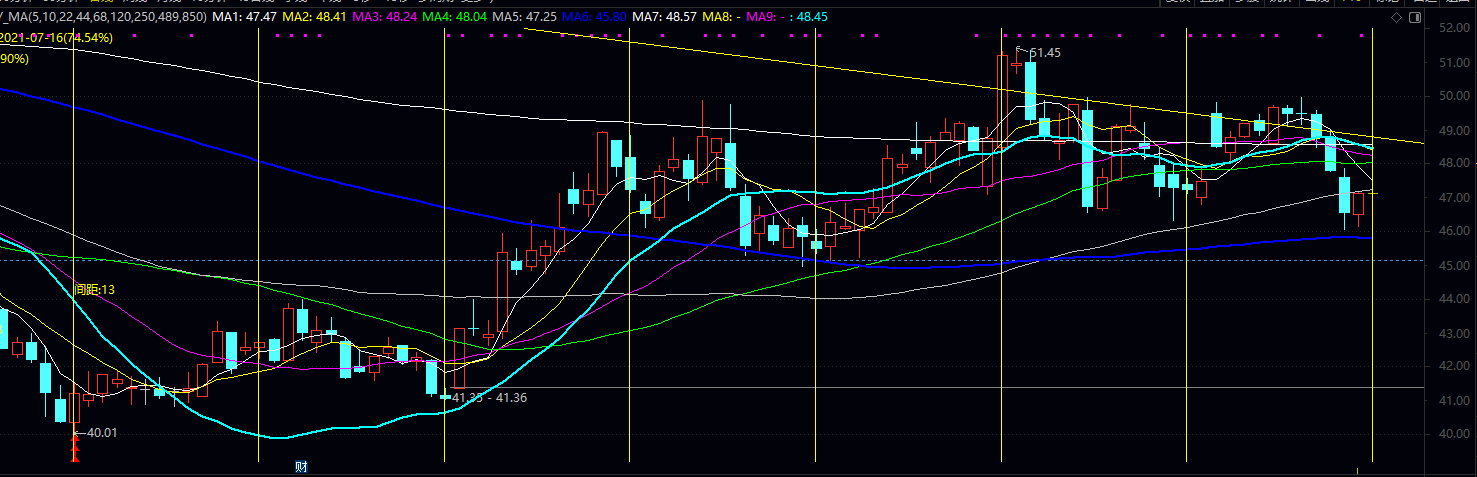Click the 财 financial marker icon
The image size is (1477, 477).
pyautogui.click(x=300, y=466)
